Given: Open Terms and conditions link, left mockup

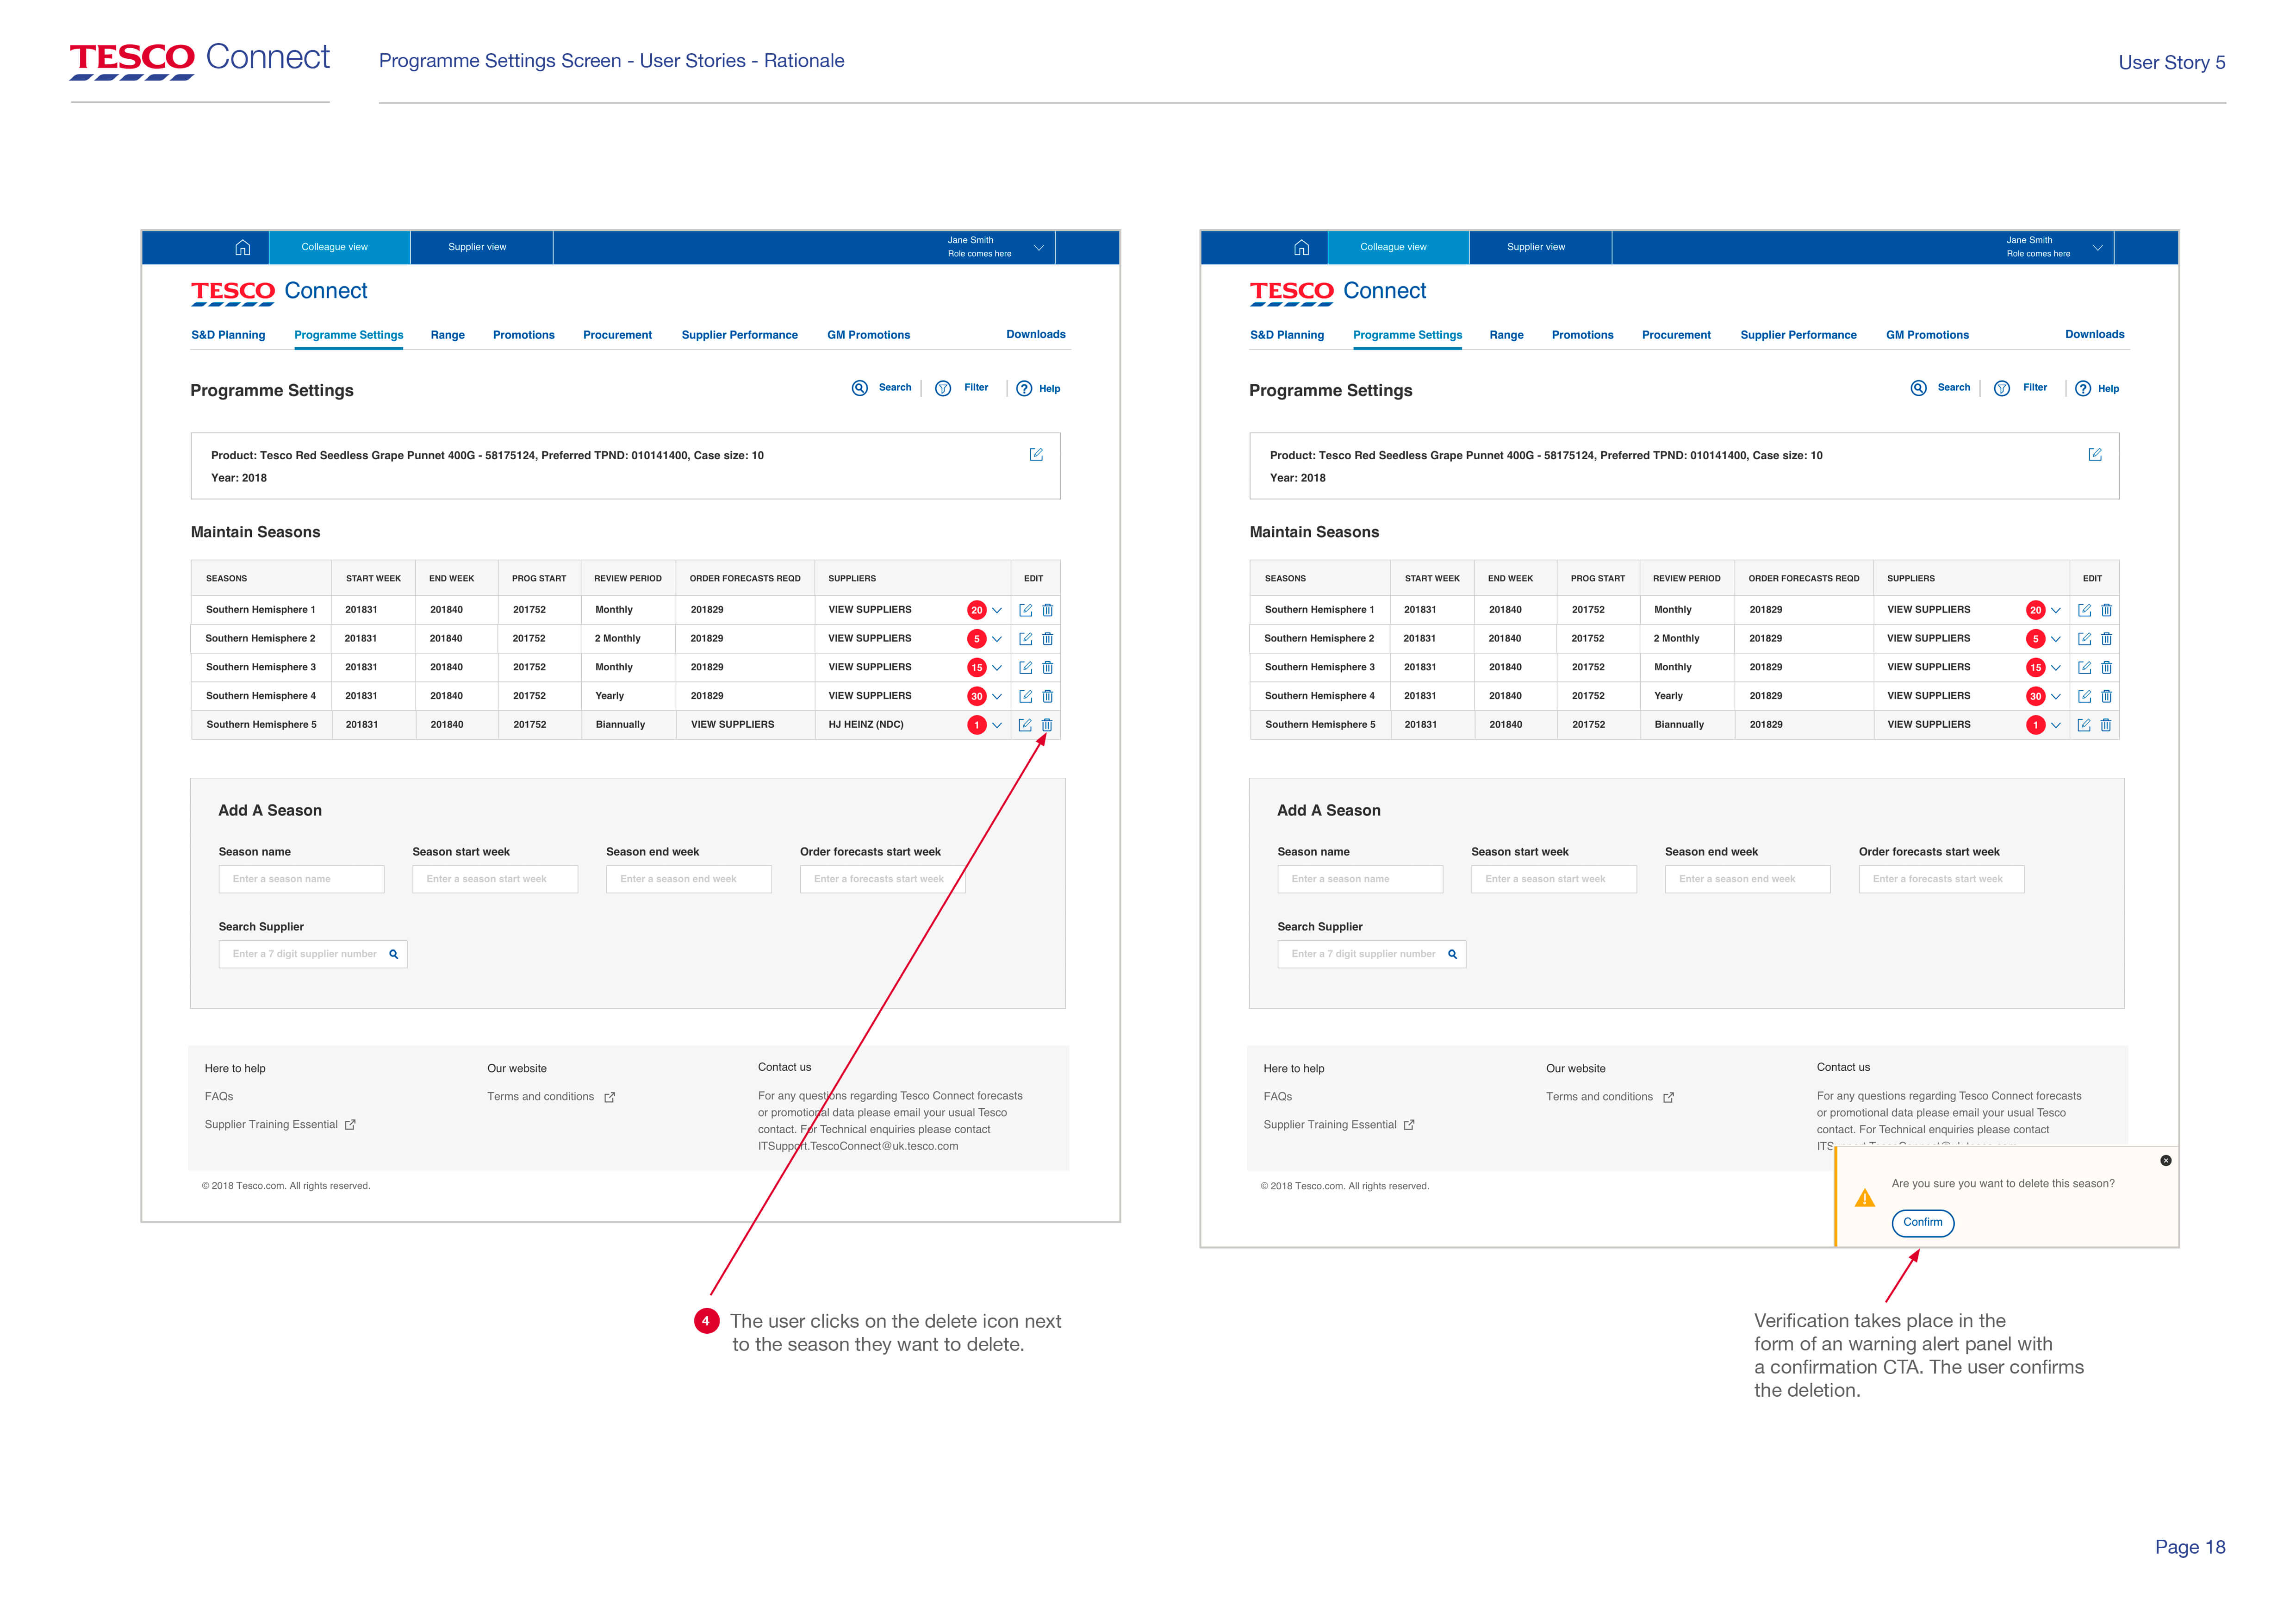Looking at the screenshot, I should click(541, 1097).
